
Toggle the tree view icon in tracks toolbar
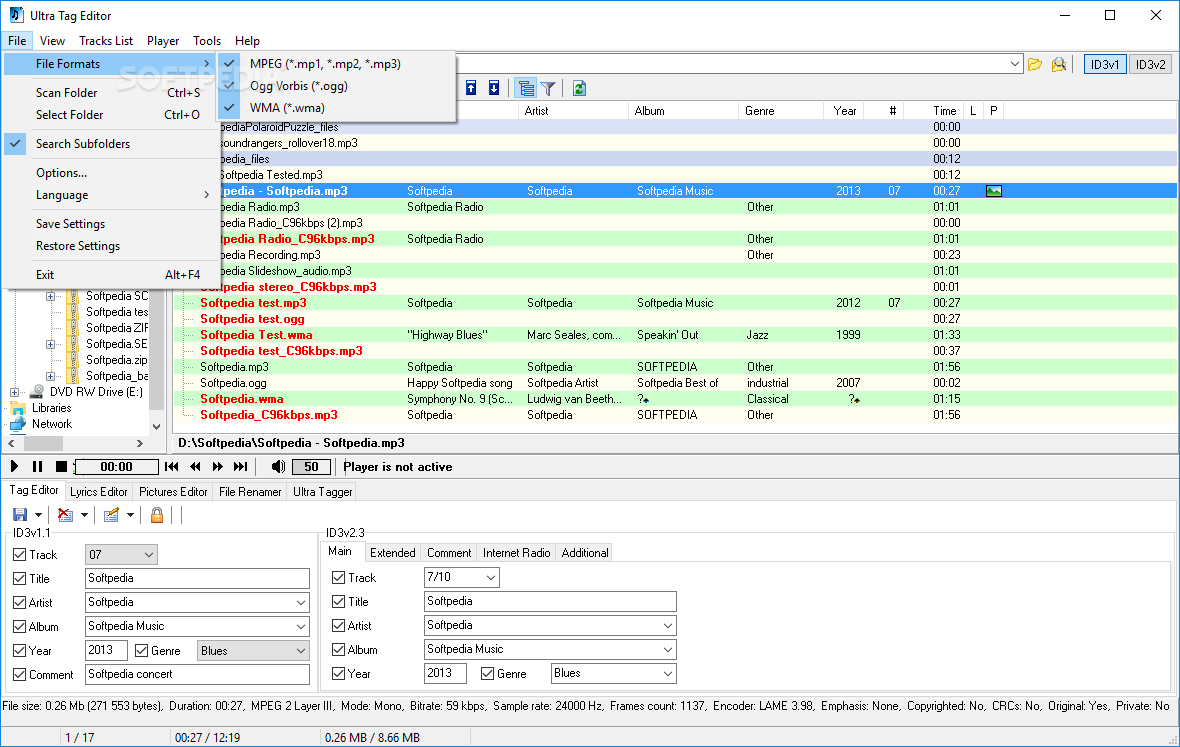526,89
